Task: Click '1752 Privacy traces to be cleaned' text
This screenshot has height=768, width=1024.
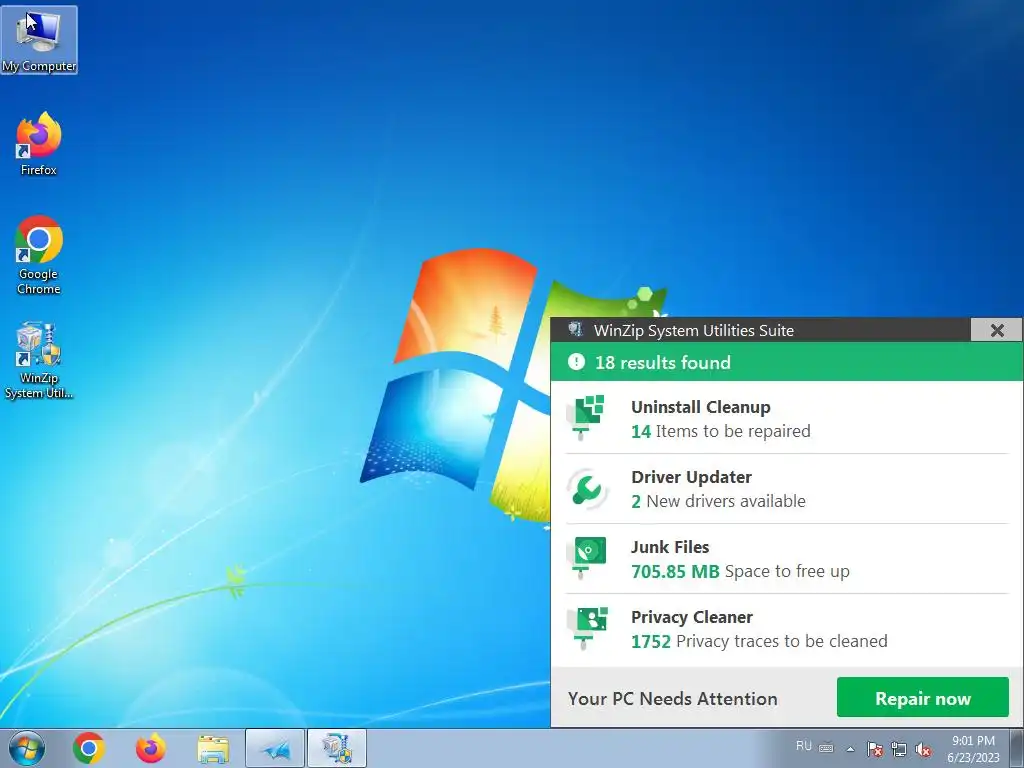Action: (760, 641)
